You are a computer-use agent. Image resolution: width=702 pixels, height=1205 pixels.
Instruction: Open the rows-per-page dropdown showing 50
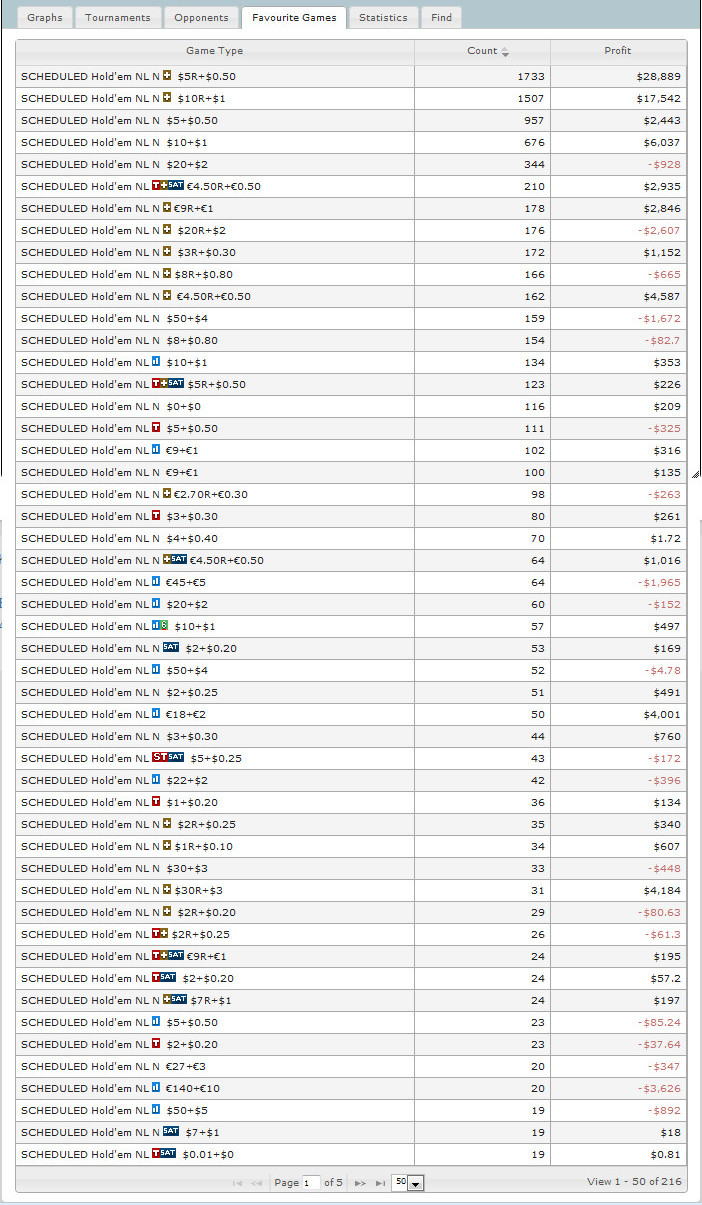408,1183
